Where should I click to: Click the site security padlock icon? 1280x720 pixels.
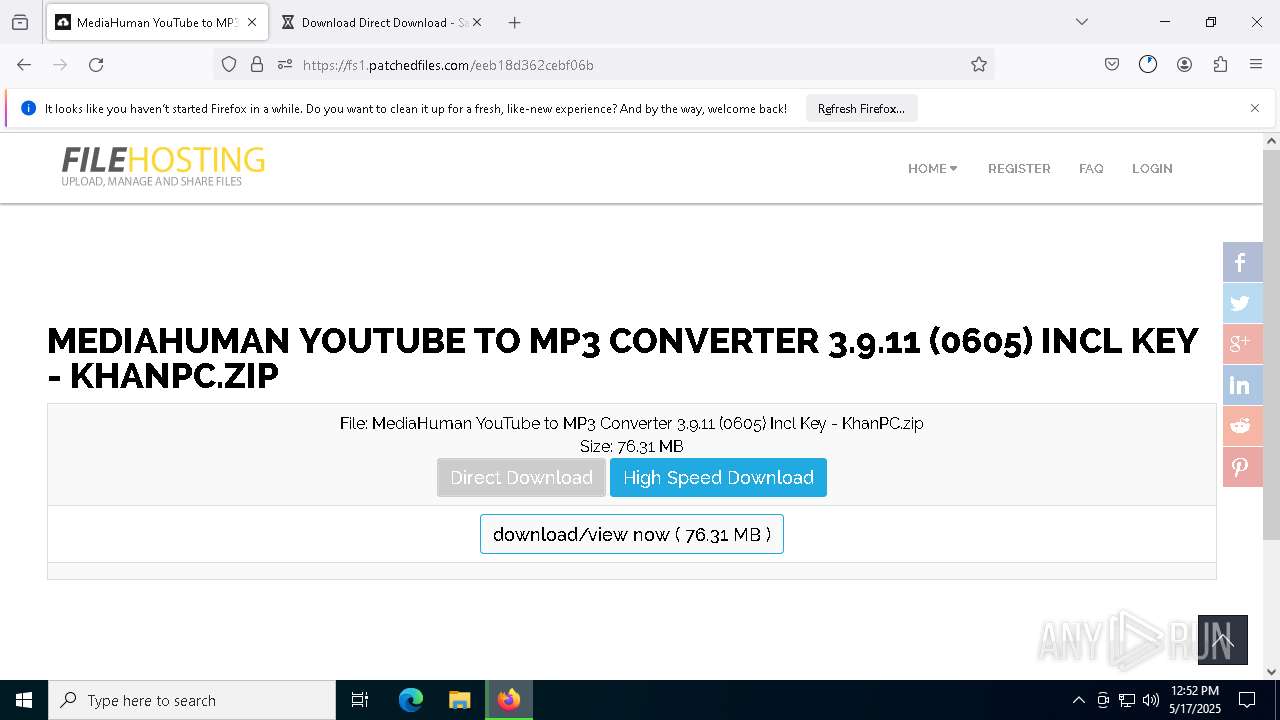[257, 65]
